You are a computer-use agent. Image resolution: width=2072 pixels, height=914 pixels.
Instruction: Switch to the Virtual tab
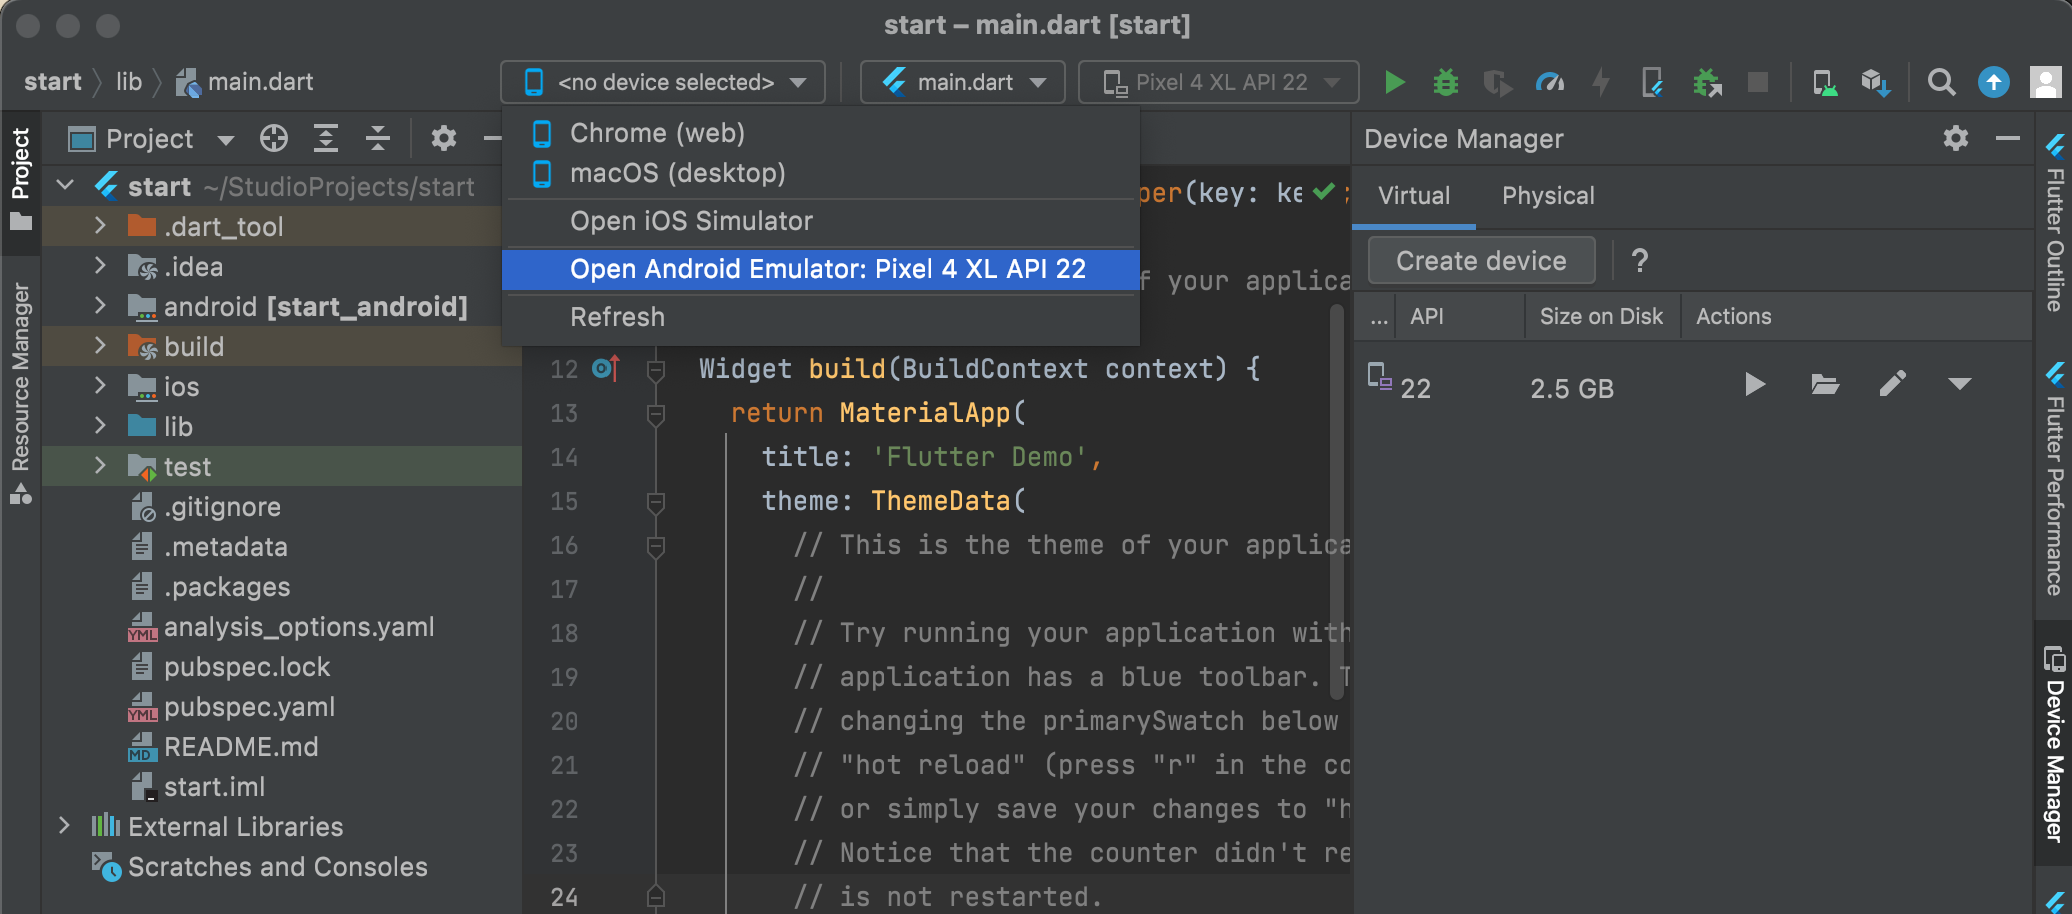point(1414,196)
